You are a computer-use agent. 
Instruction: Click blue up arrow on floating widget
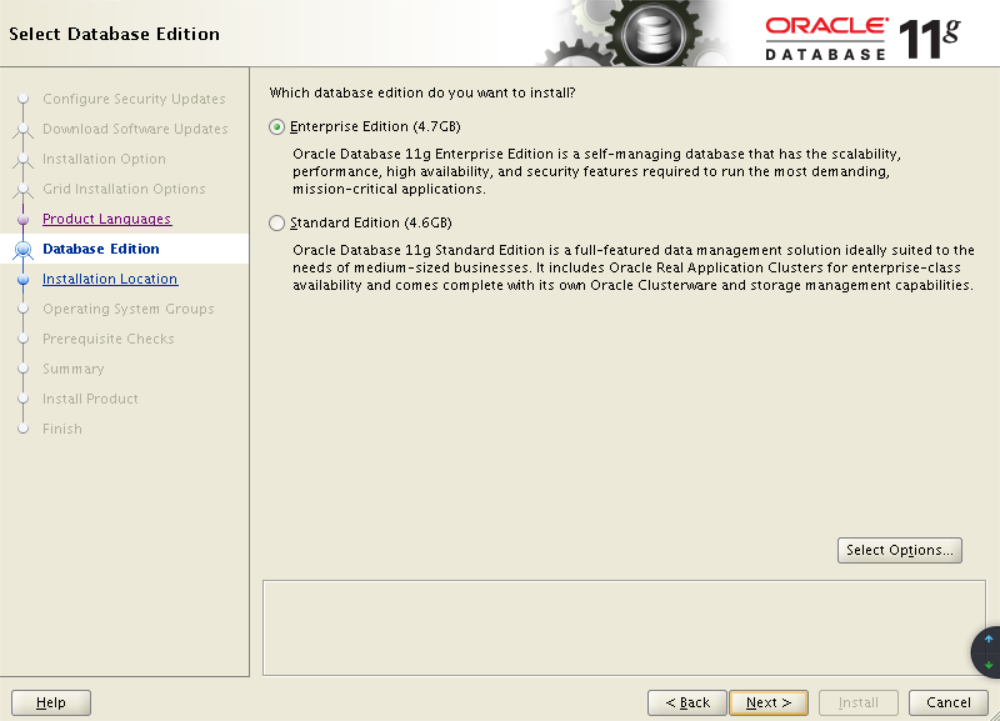click(x=989, y=639)
